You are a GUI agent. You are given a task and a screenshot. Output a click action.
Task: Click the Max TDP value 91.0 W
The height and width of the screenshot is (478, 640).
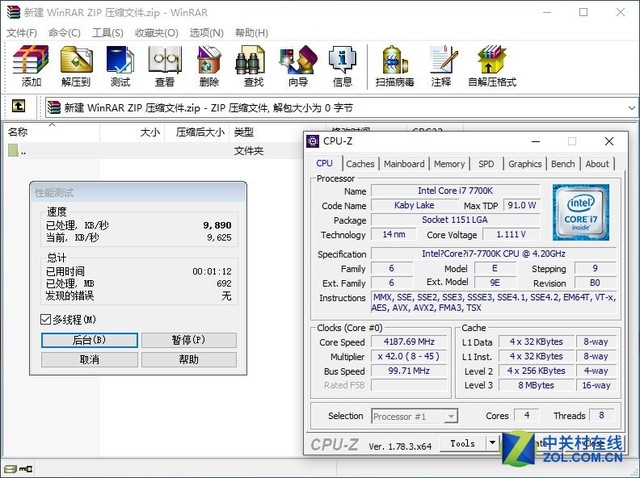click(522, 205)
